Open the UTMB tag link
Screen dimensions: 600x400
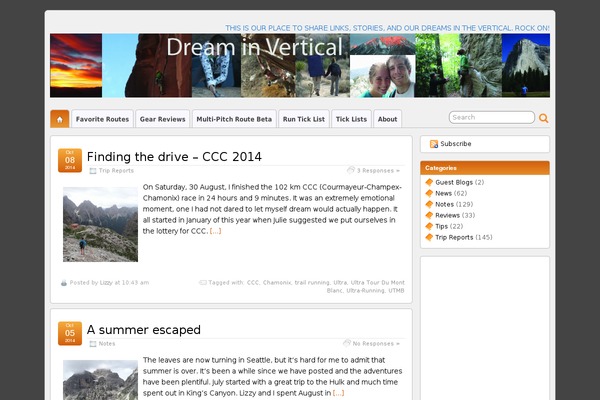396,291
